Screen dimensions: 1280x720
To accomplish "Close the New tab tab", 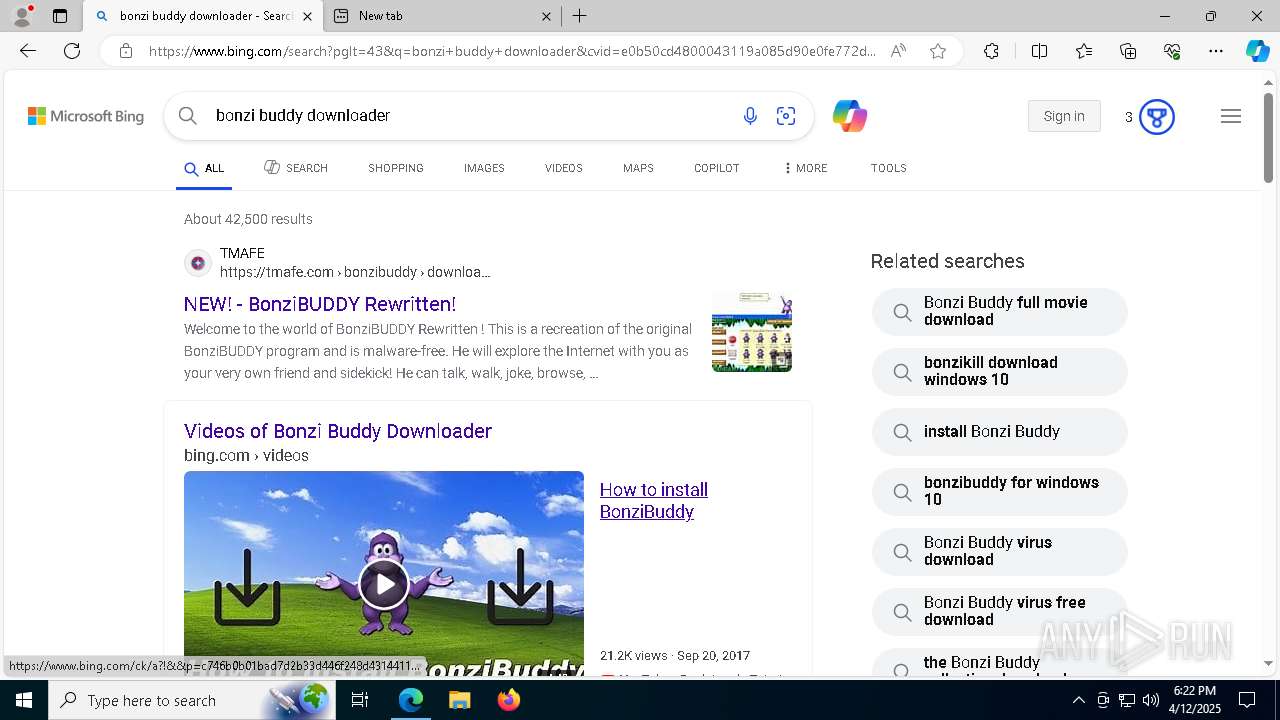I will 546,16.
